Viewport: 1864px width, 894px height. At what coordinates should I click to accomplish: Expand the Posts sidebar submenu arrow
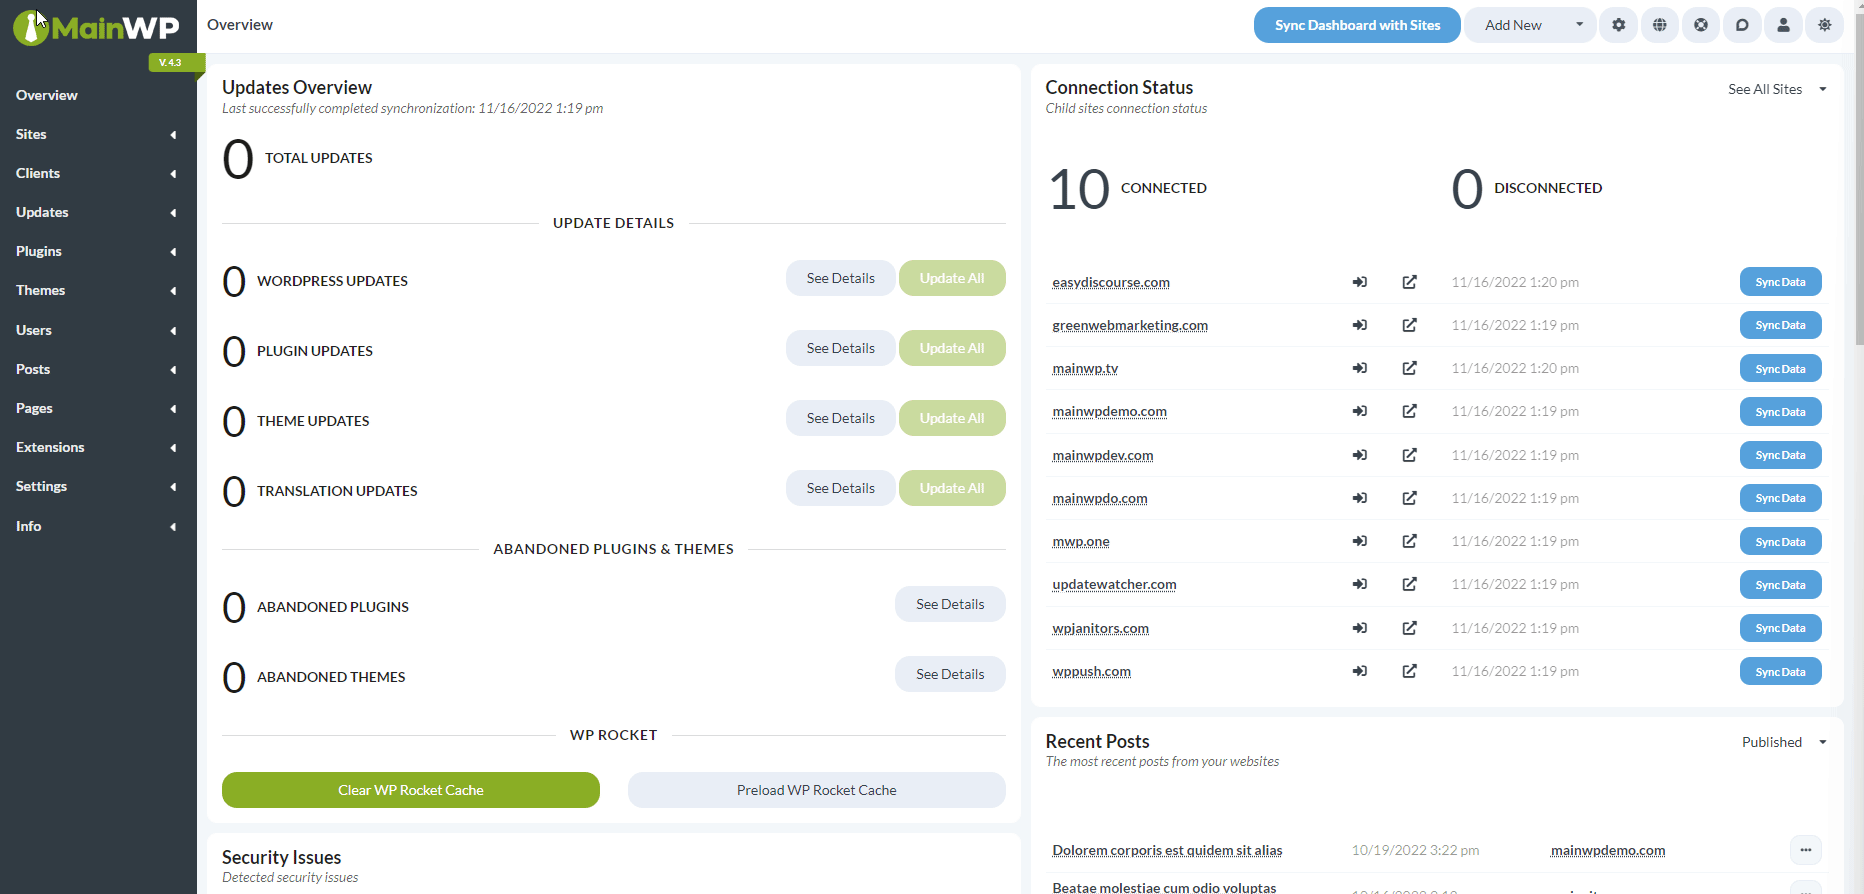pyautogui.click(x=173, y=370)
